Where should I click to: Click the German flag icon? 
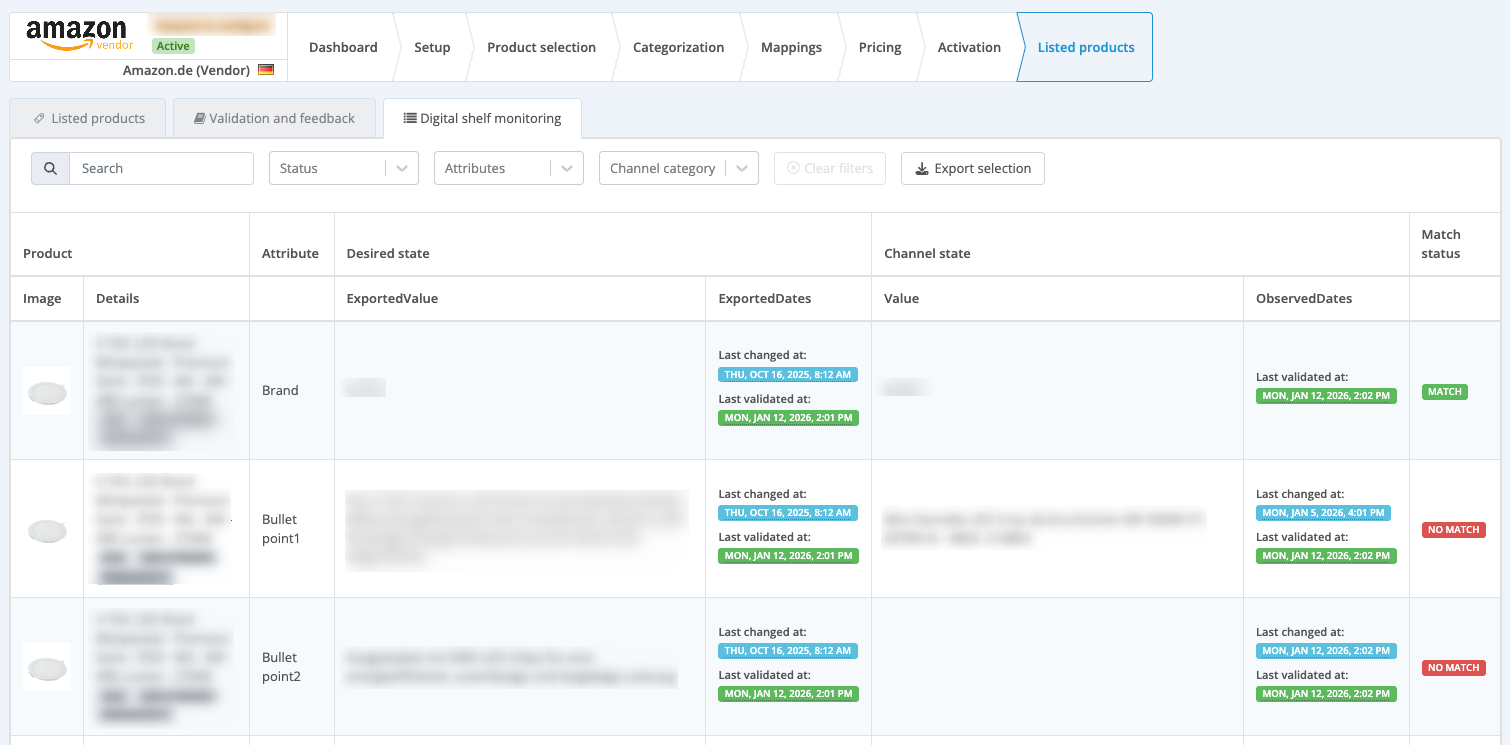click(266, 70)
